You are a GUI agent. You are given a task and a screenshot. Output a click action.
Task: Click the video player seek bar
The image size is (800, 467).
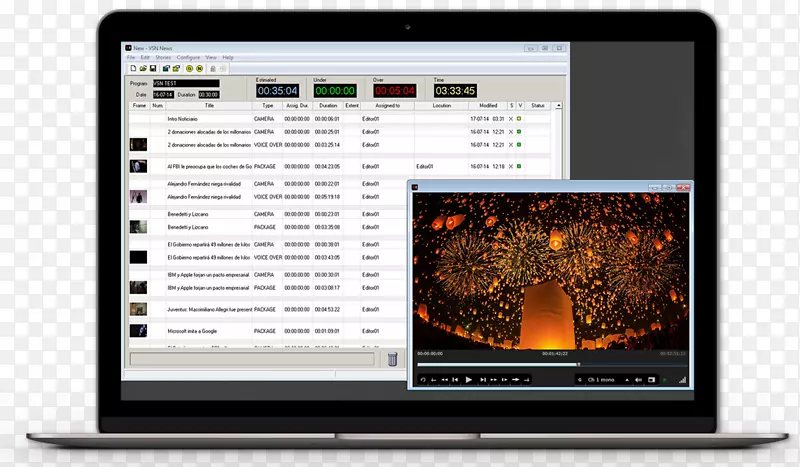pyautogui.click(x=549, y=365)
